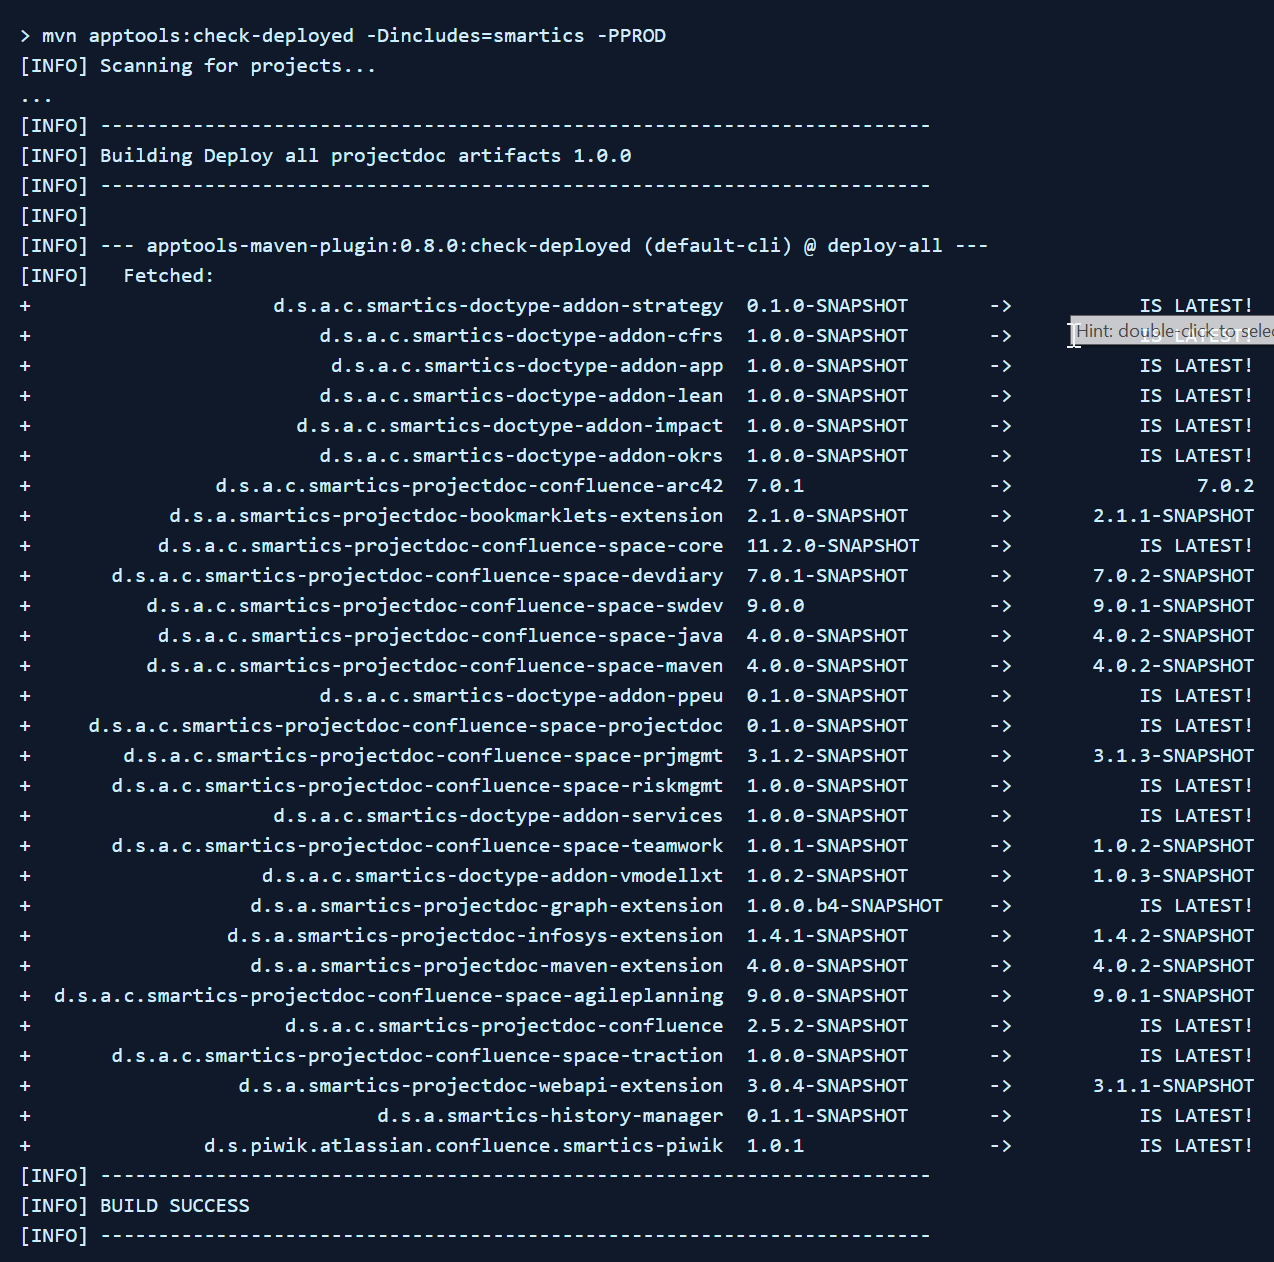Screen dimensions: 1274x1262
Task: Click version 1.0.0.b4-SNAPSHOT of graph-extension
Action: click(844, 906)
